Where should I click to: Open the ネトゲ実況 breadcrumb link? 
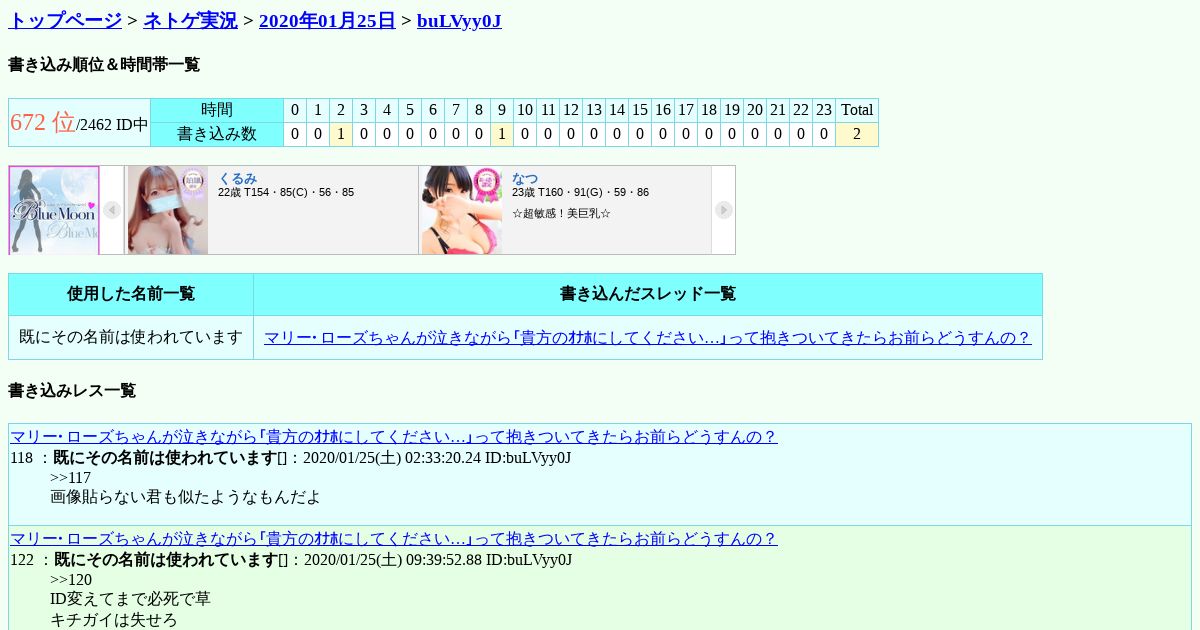[190, 20]
